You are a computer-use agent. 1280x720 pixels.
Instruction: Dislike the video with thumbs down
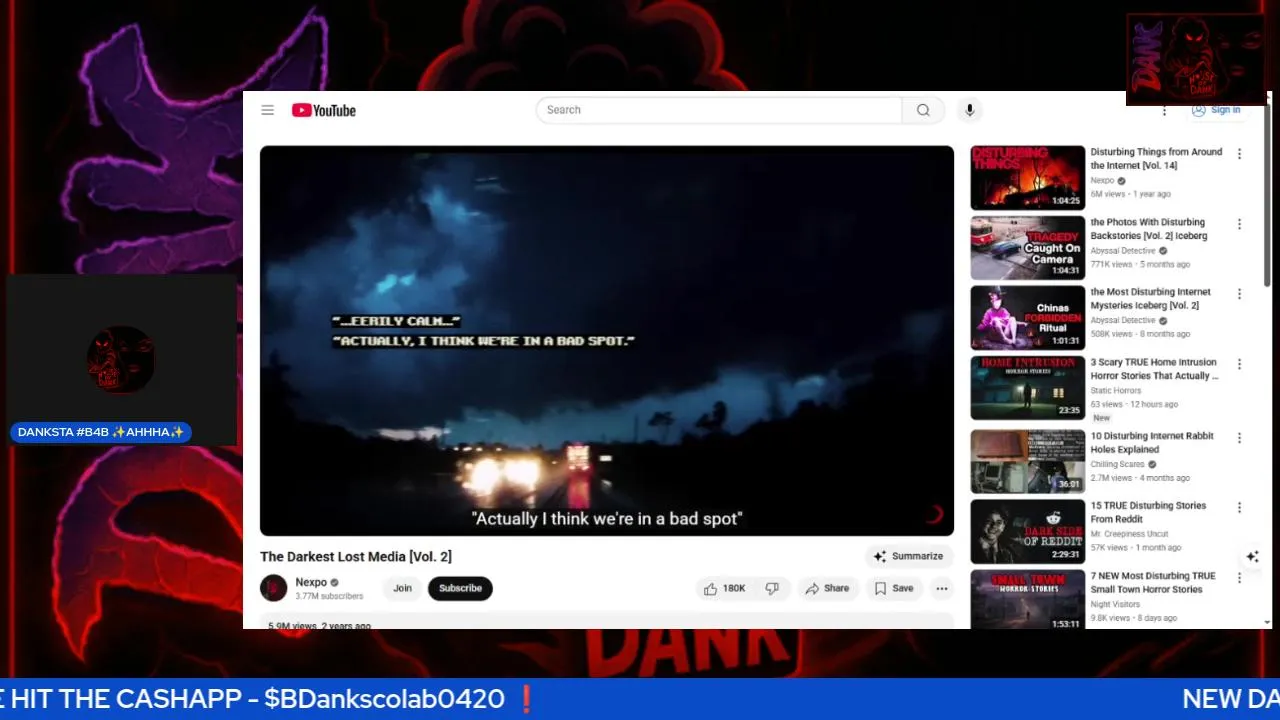(772, 588)
